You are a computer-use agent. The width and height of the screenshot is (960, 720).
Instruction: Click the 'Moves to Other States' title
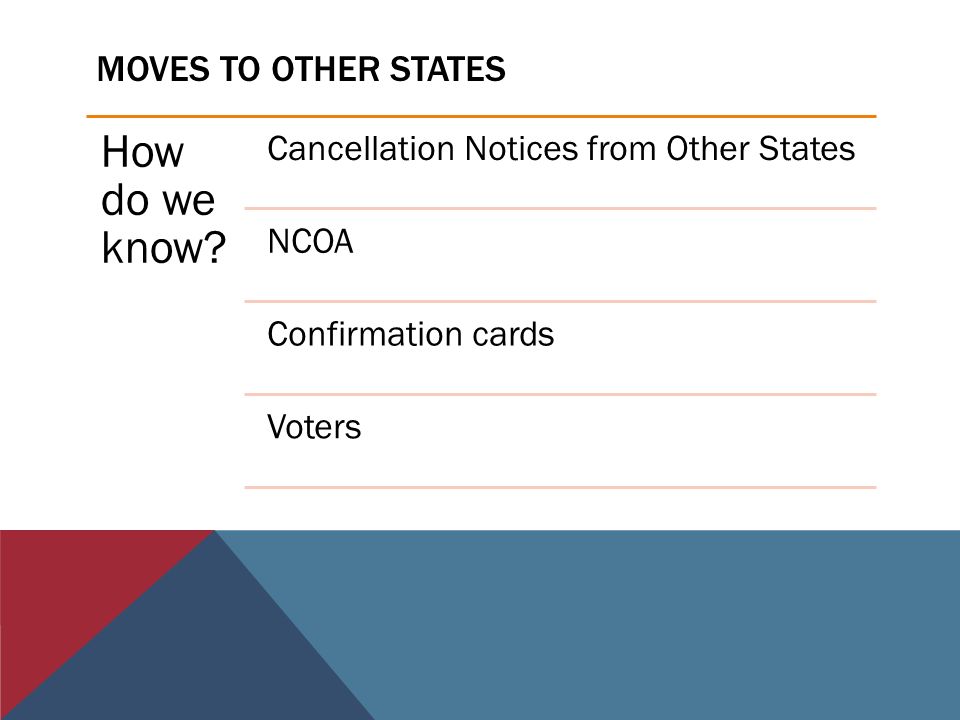pos(301,69)
